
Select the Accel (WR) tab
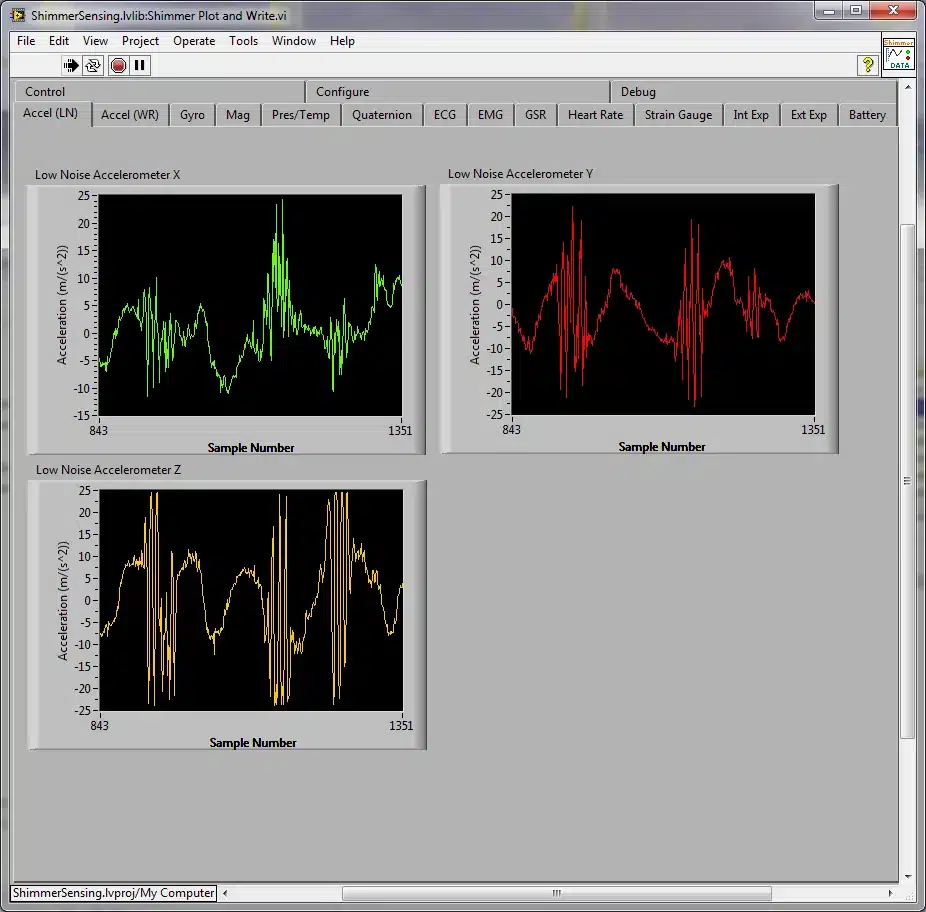130,115
